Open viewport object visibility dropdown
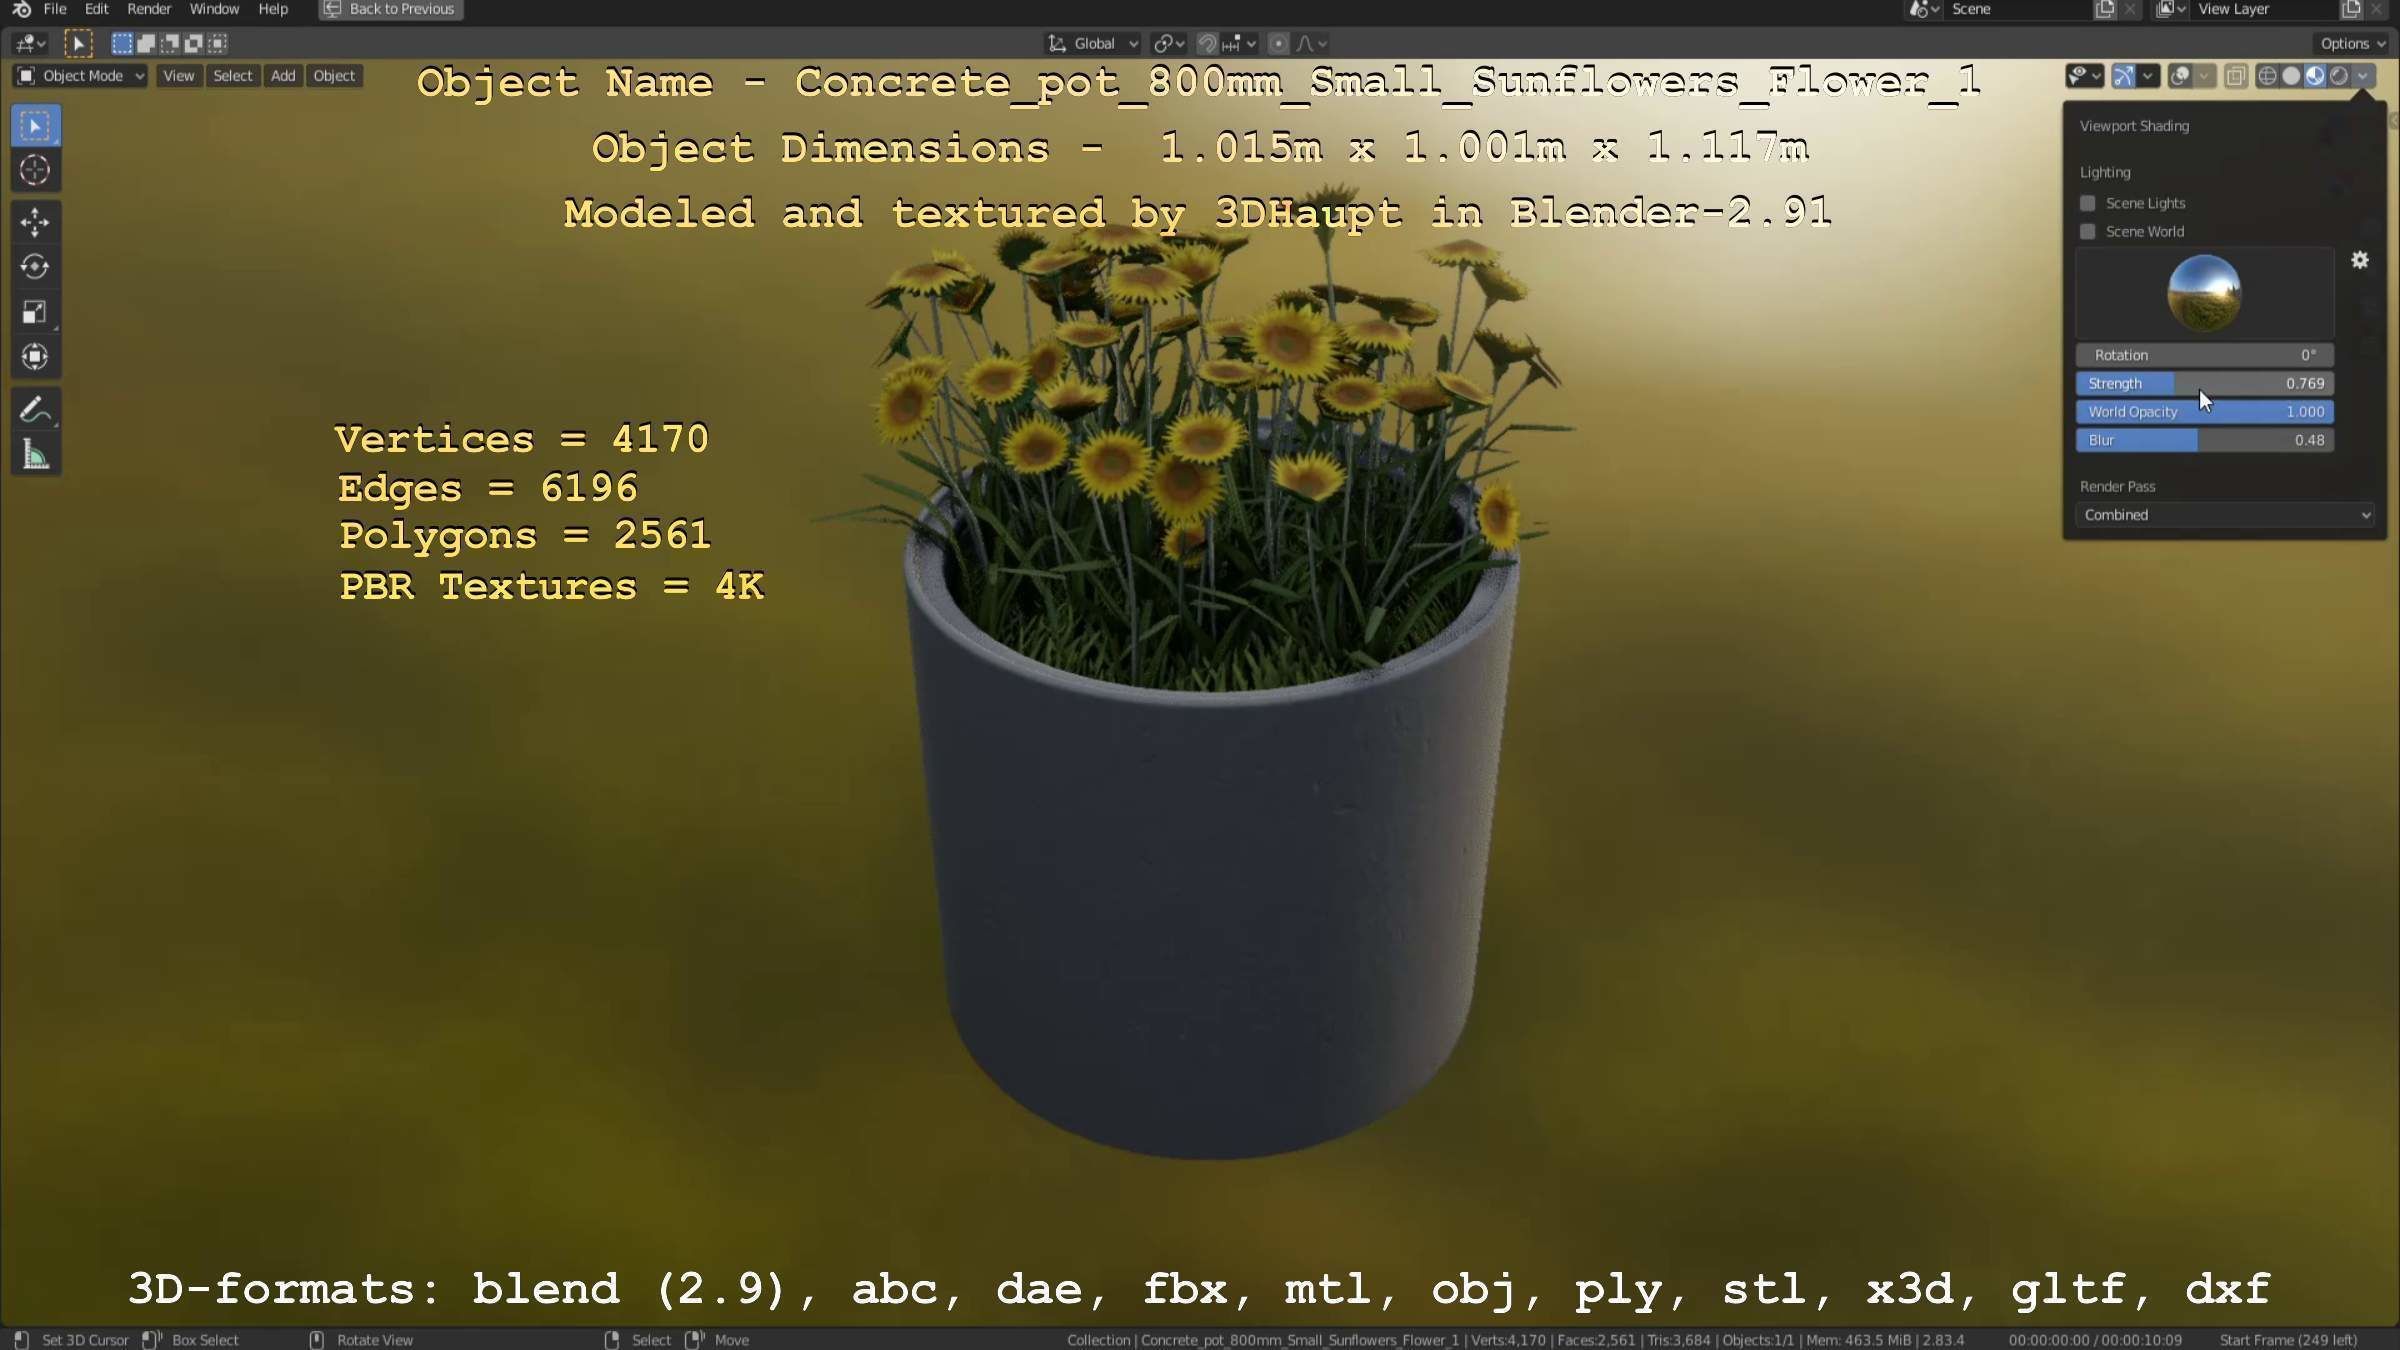The width and height of the screenshot is (2400, 1350). (x=2085, y=76)
